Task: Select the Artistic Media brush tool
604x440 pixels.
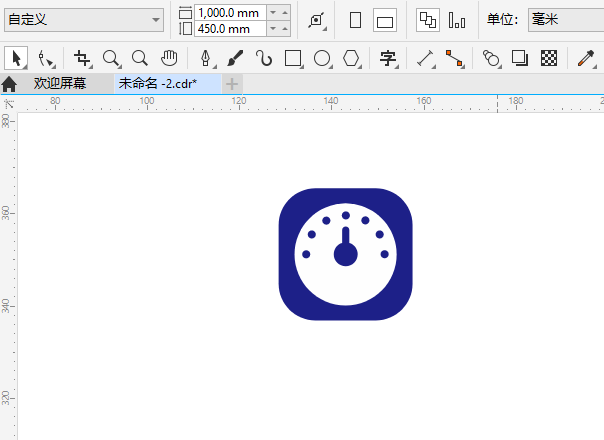Action: point(235,59)
